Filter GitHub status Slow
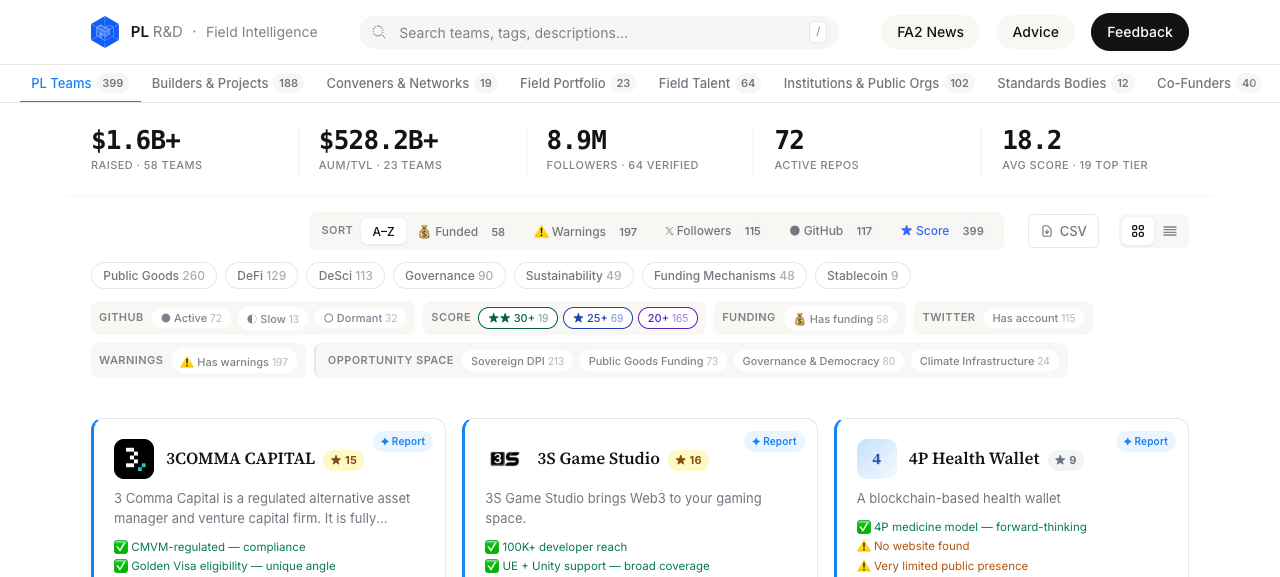The height and width of the screenshot is (577, 1280). pos(273,318)
